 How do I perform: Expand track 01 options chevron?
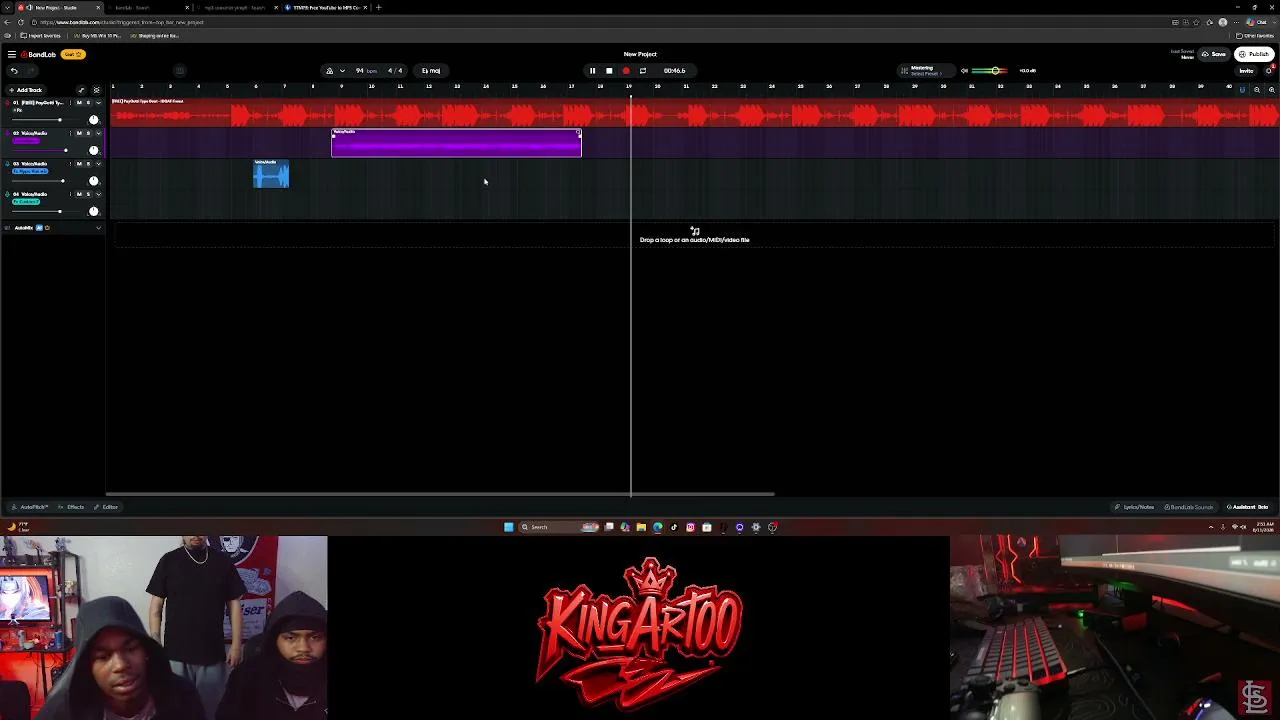click(x=98, y=103)
